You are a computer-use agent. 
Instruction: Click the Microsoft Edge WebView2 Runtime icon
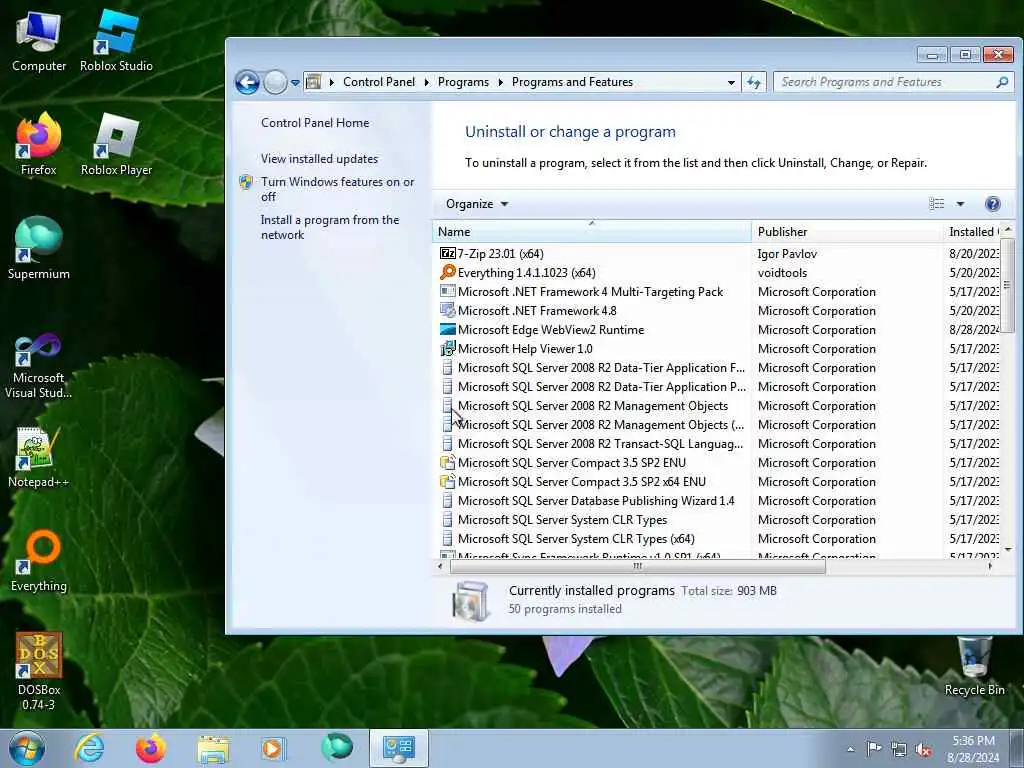[x=447, y=330]
